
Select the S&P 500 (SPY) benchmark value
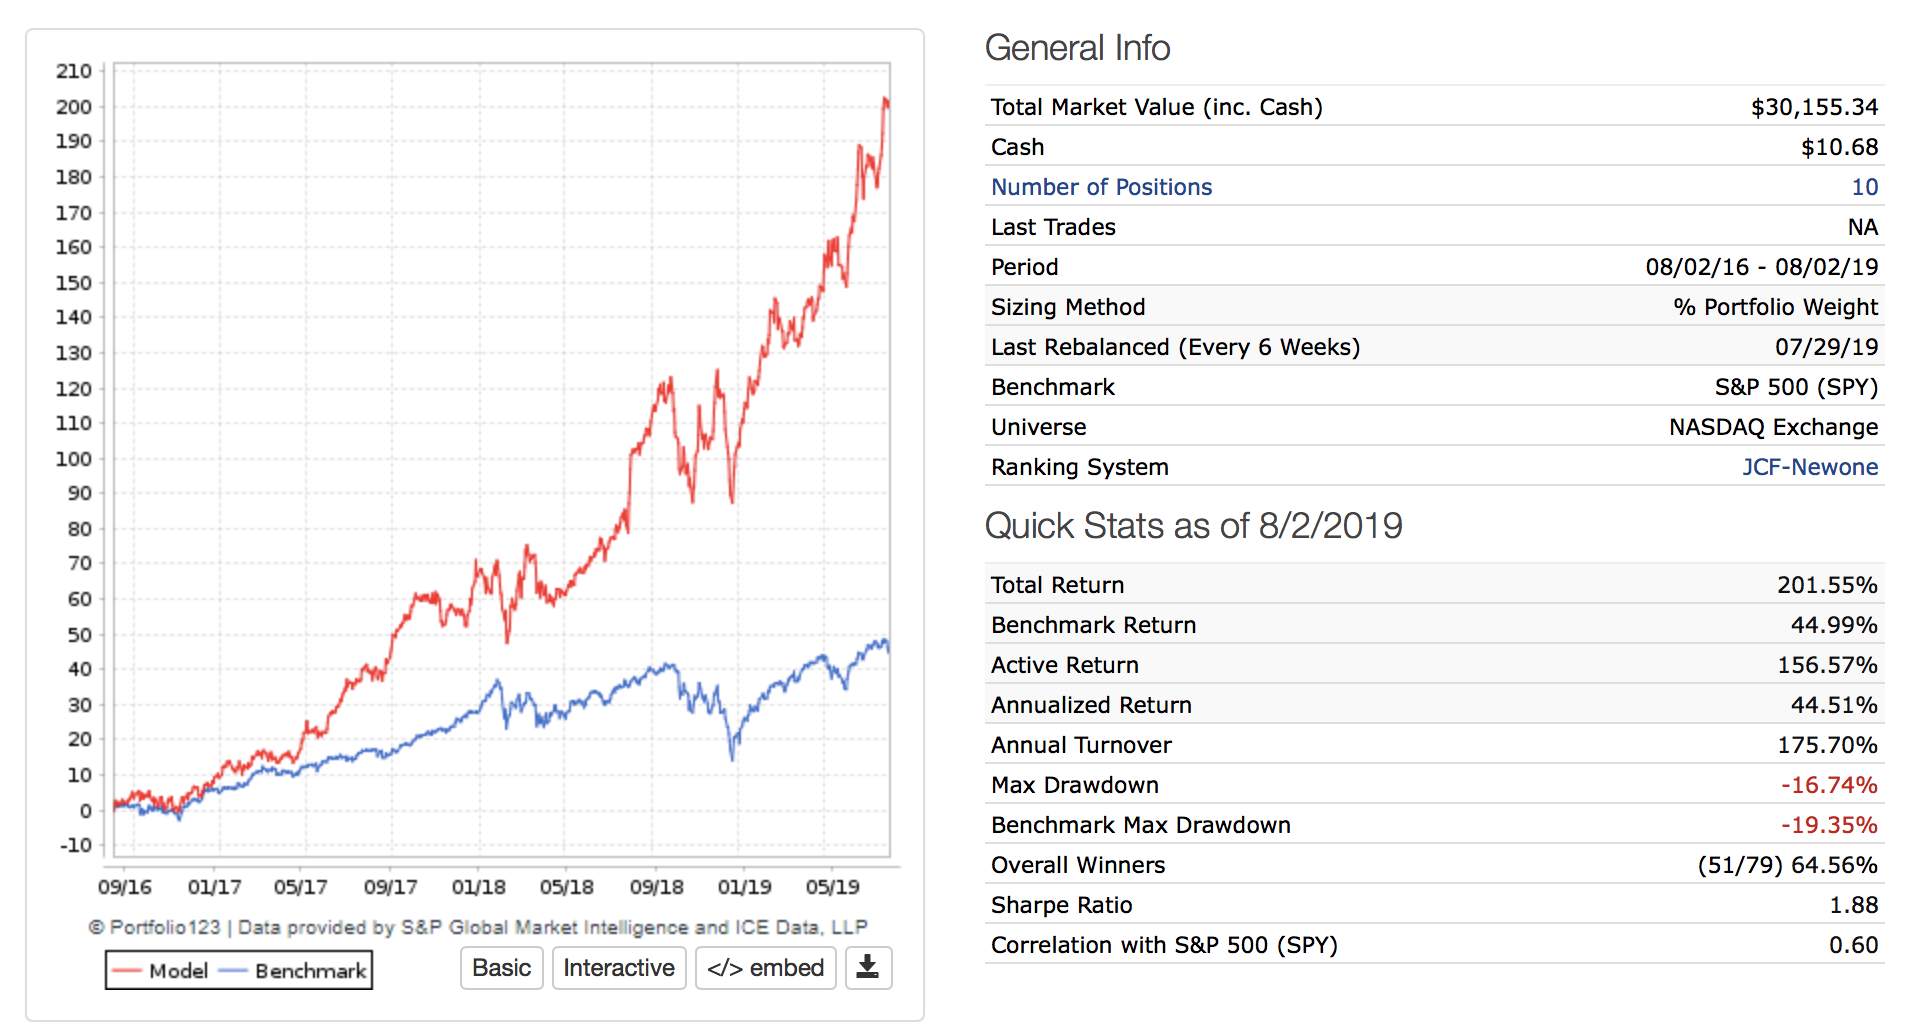pos(1796,387)
